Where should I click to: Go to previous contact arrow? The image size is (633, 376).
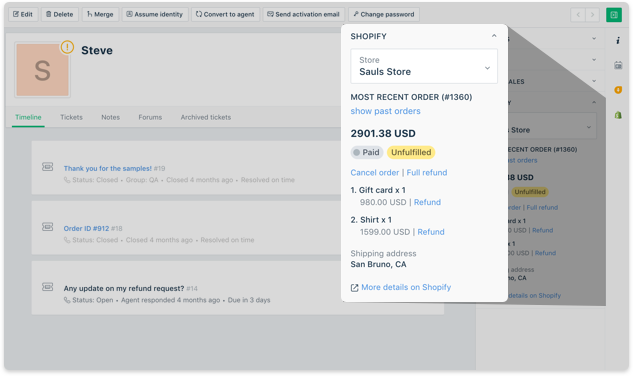578,15
